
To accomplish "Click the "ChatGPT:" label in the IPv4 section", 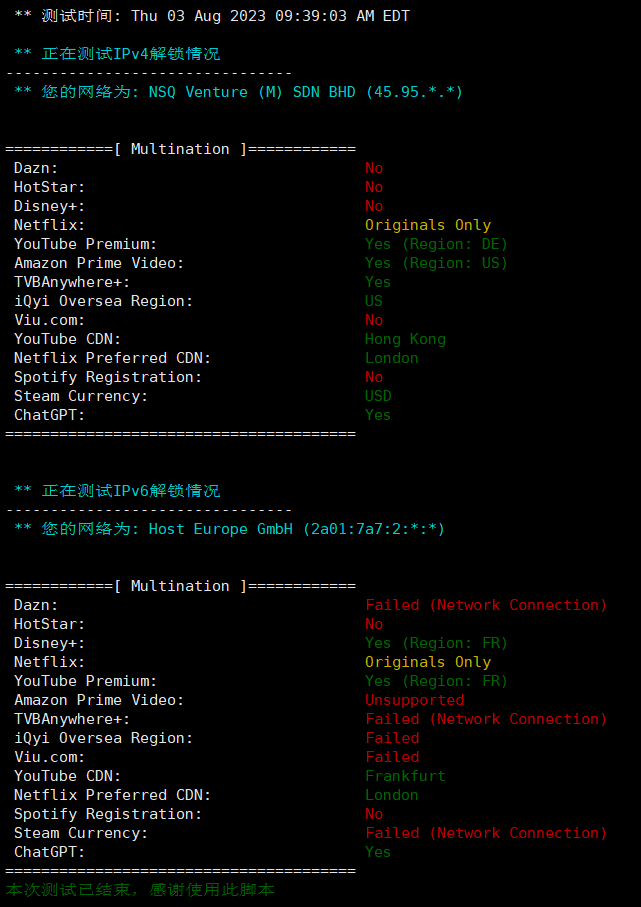I will tap(50, 415).
